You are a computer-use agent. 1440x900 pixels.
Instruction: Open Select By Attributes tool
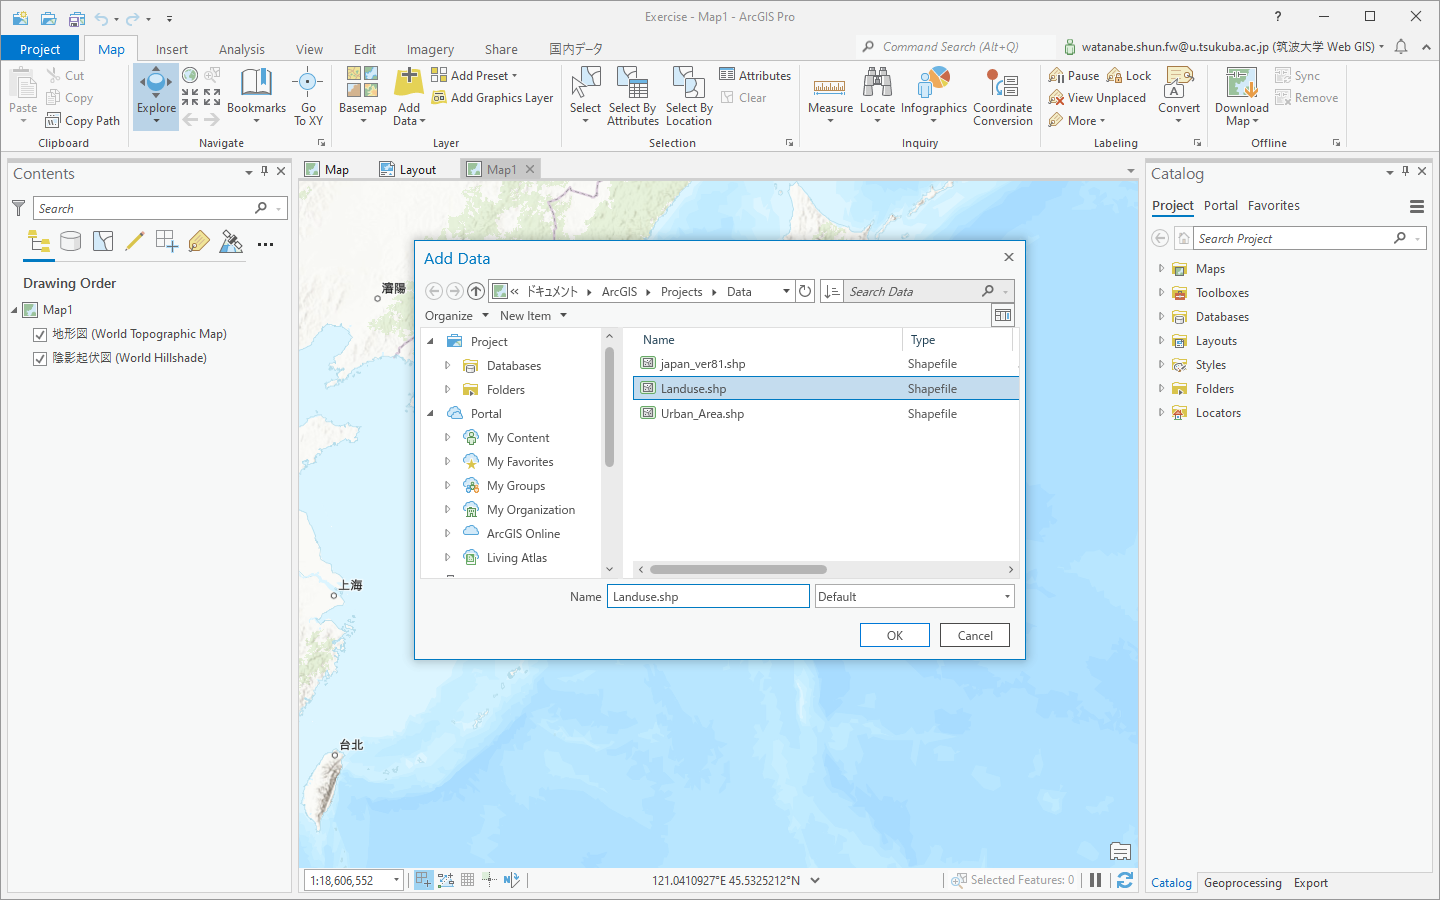pyautogui.click(x=633, y=96)
